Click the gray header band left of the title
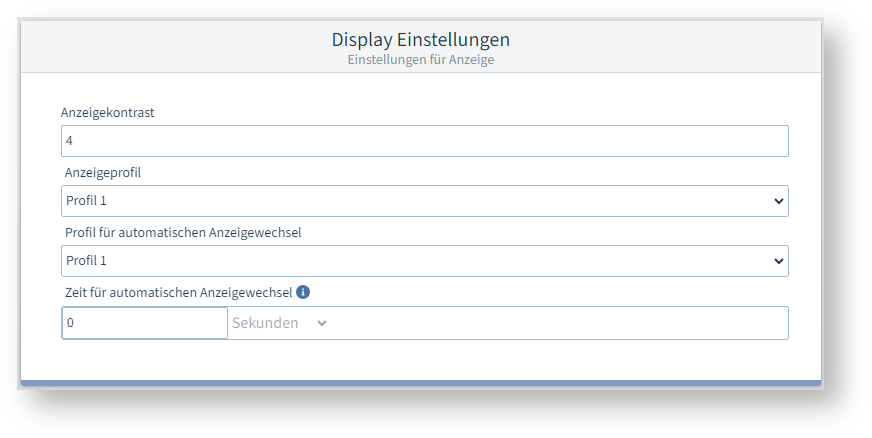872x438 pixels. pos(150,47)
